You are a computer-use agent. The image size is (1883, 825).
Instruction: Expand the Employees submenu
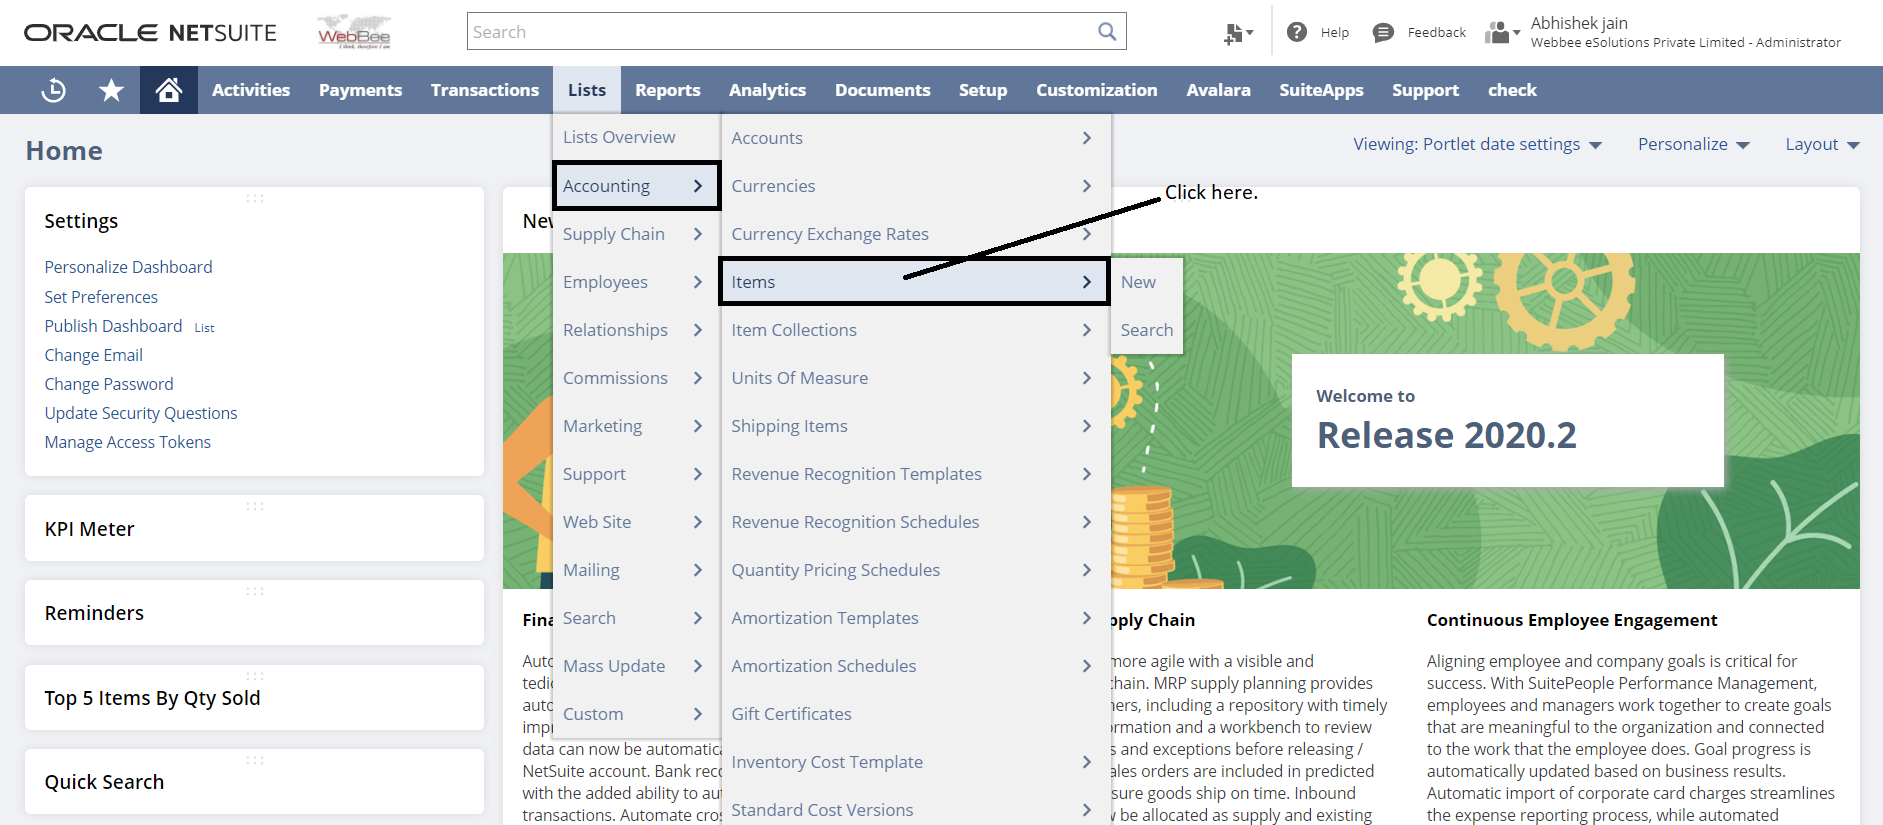pyautogui.click(x=636, y=282)
